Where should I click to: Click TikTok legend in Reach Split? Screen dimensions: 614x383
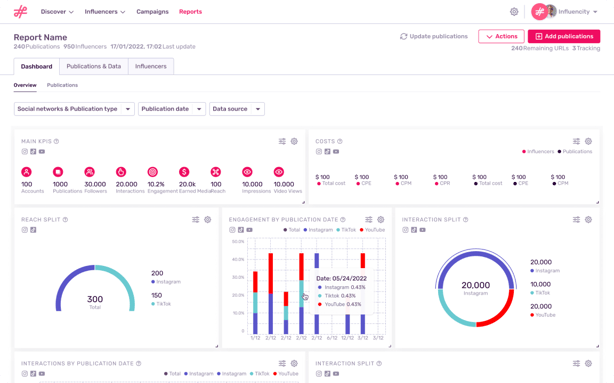[x=161, y=304]
